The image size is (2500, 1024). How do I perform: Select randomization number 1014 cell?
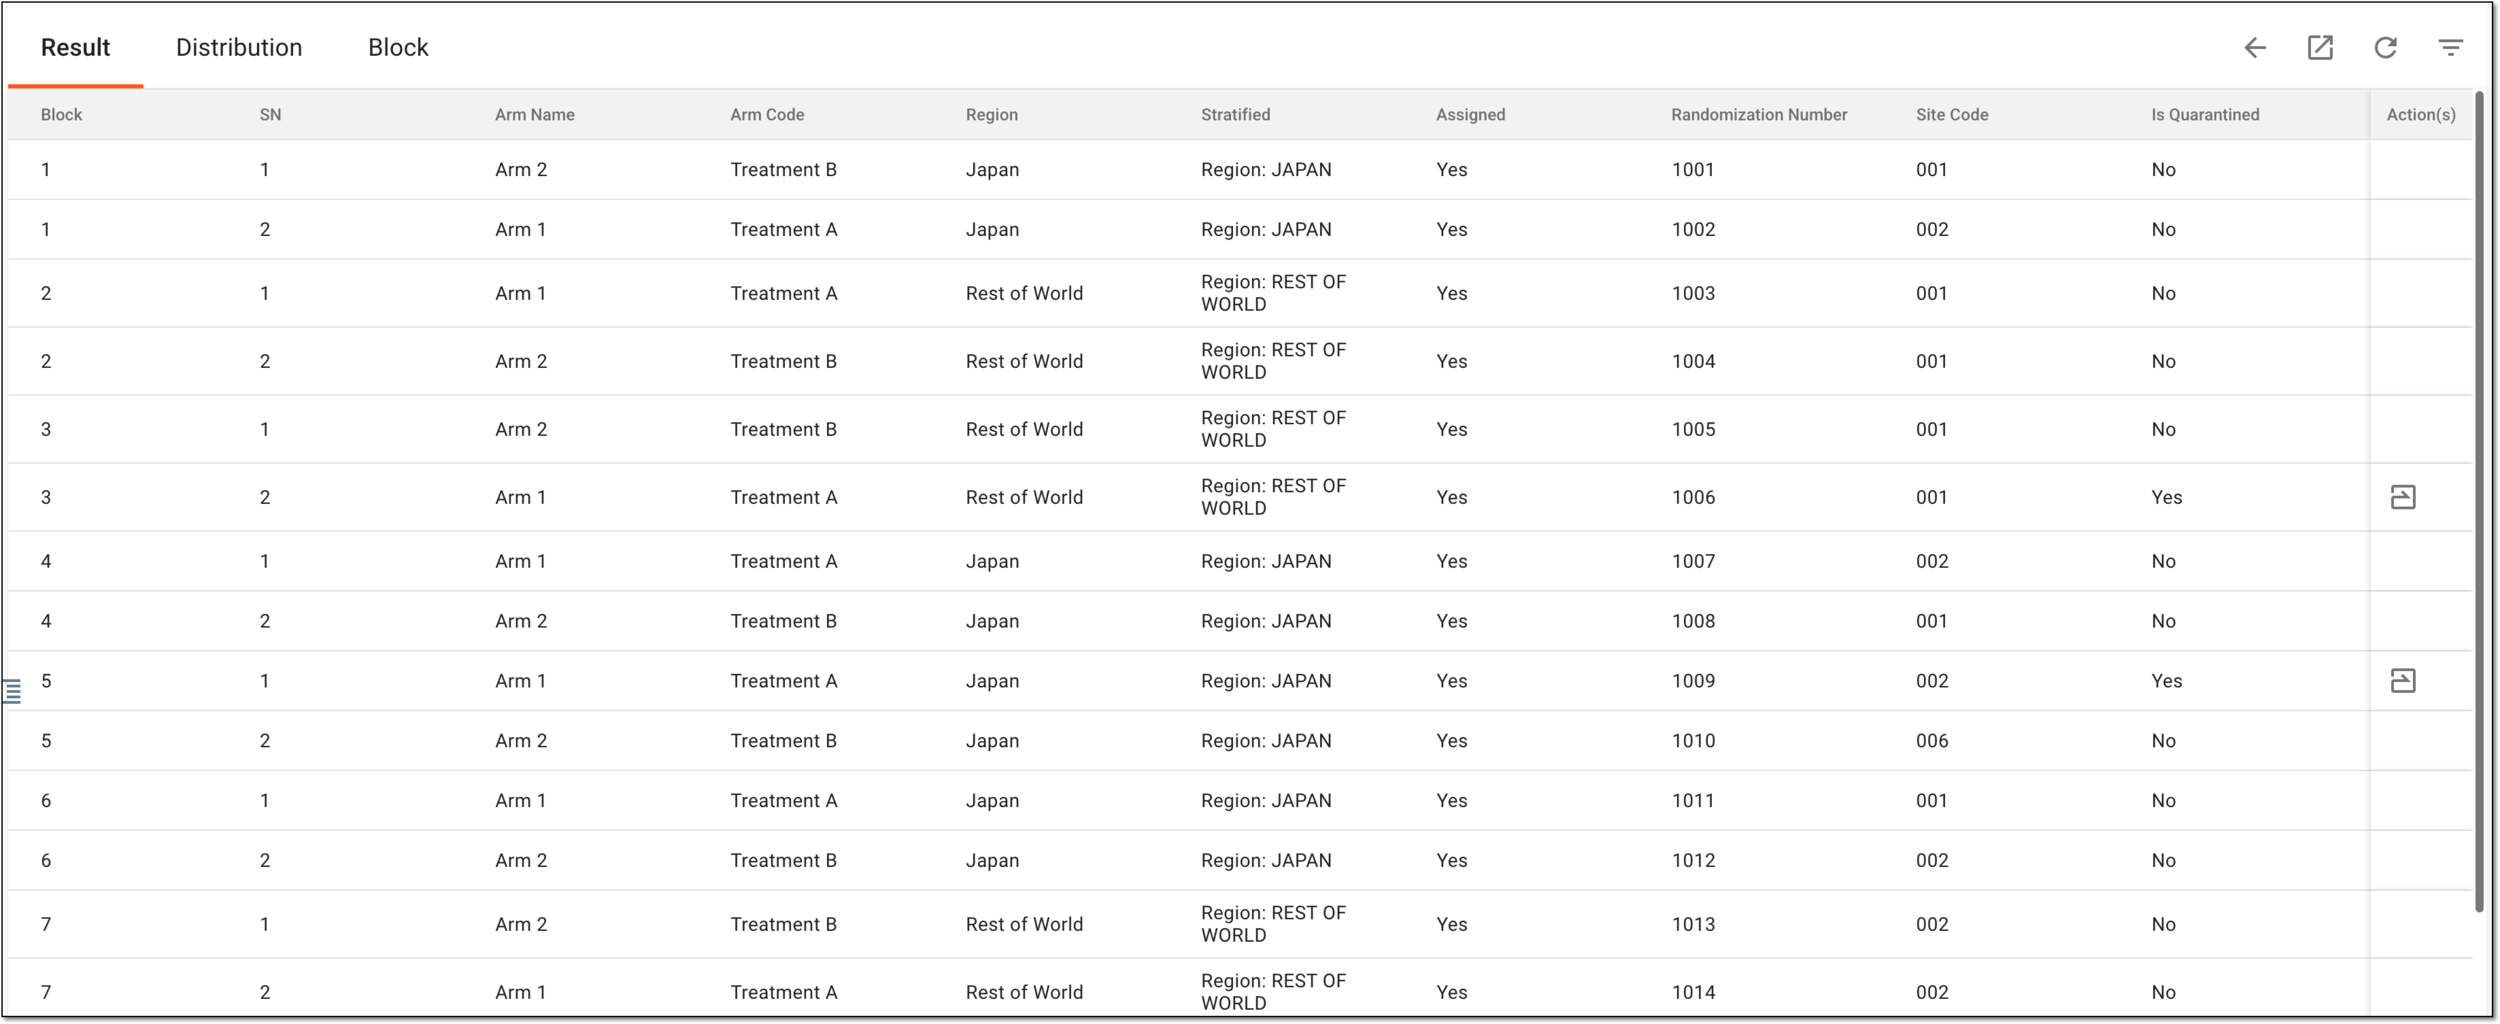(1693, 993)
